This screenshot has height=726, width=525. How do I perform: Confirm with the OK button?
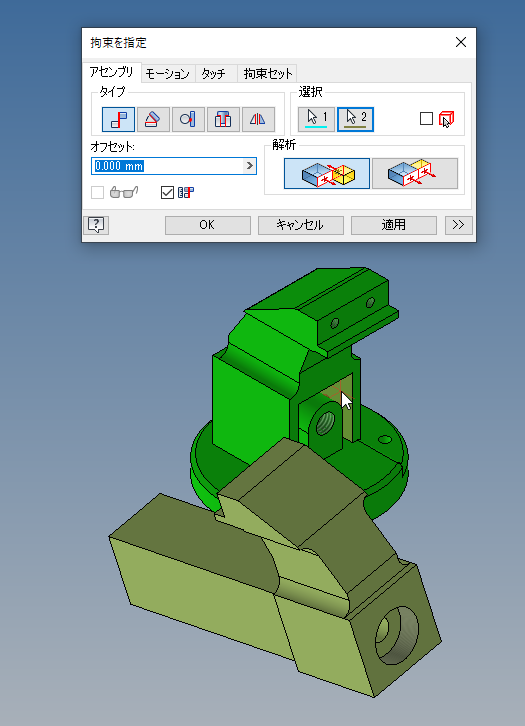coord(207,225)
